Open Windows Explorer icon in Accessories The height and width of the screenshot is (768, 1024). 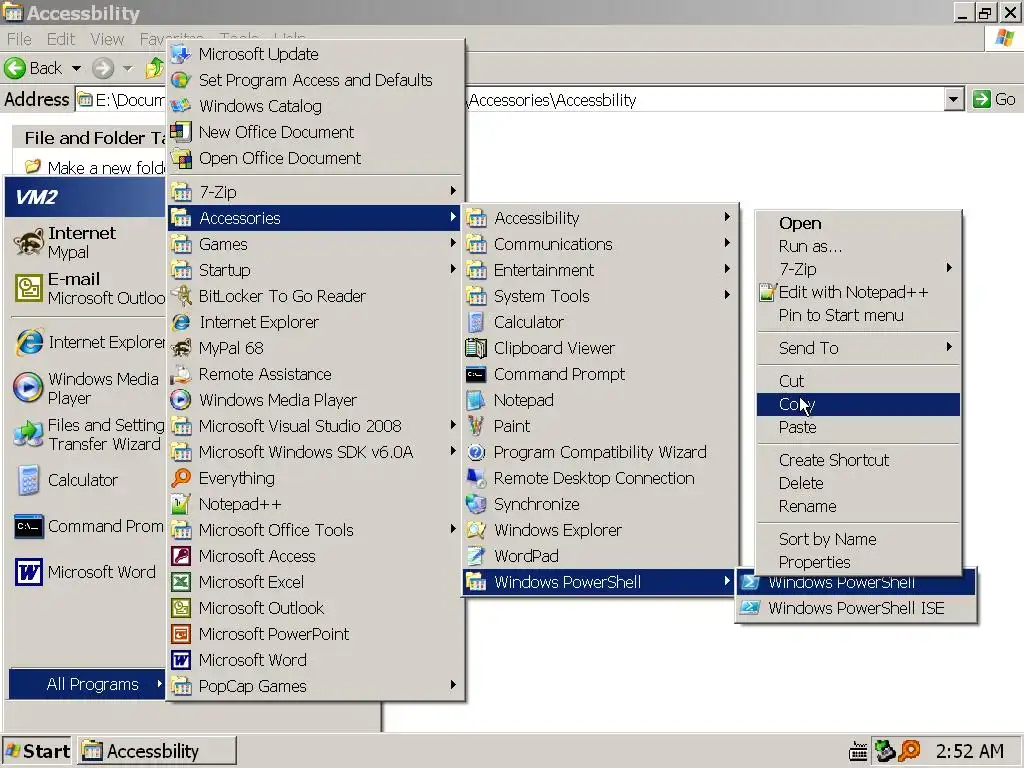(476, 530)
